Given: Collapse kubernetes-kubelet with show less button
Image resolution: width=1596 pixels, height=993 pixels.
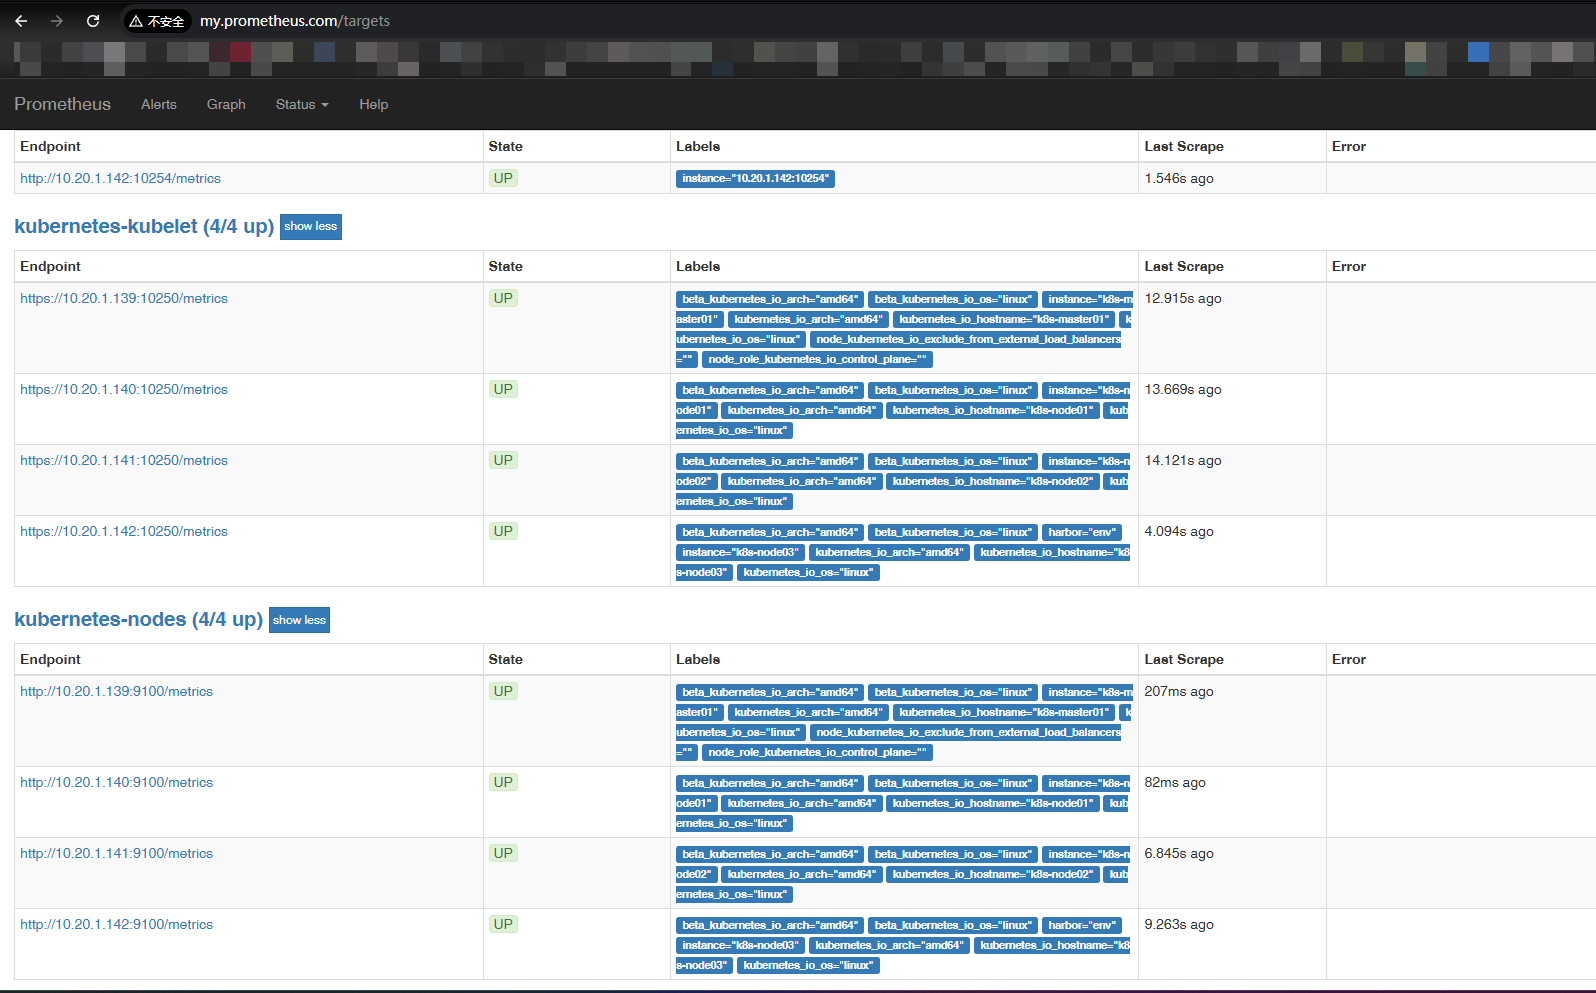Looking at the screenshot, I should click(x=311, y=226).
